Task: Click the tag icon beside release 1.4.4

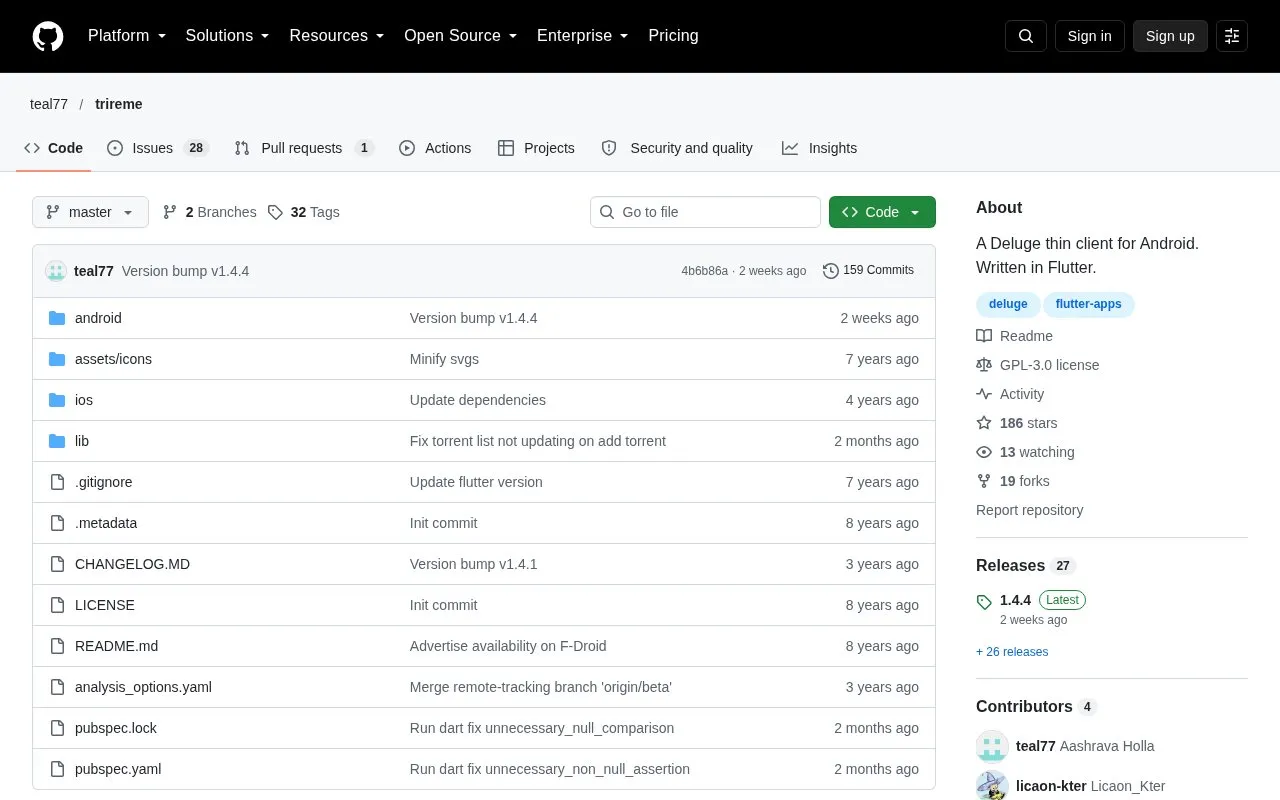Action: pos(984,601)
